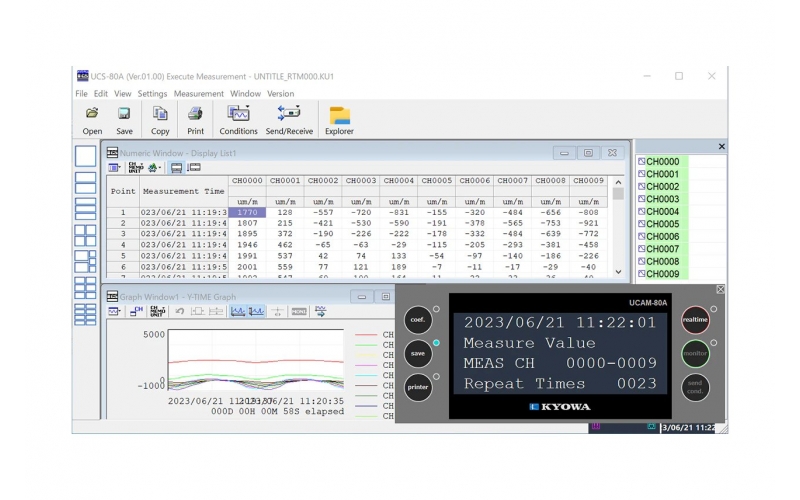This screenshot has width=800, height=500.
Task: Open the View menu
Action: click(x=122, y=94)
